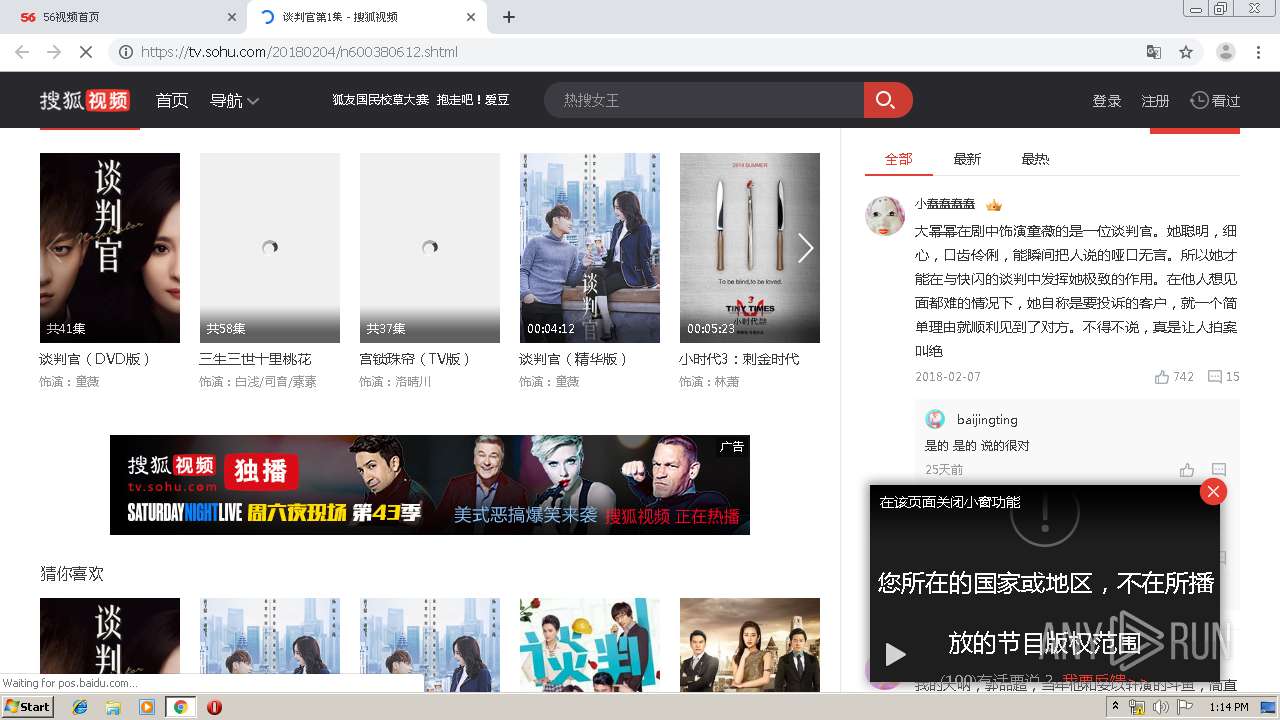Click commenter name baijingting

click(987, 419)
